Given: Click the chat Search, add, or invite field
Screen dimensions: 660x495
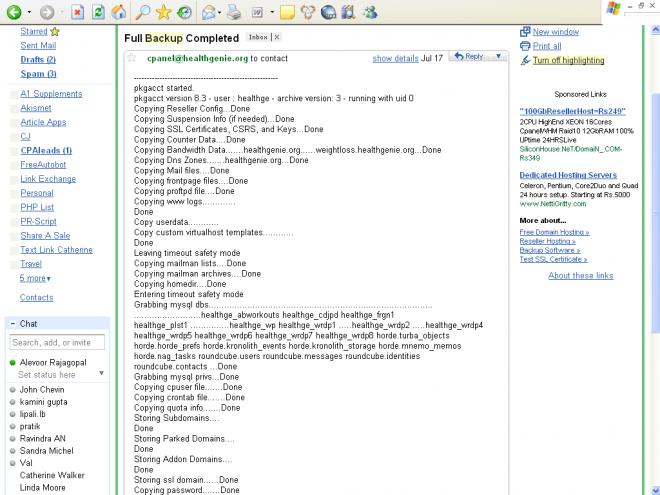Looking at the screenshot, I should coord(57,342).
